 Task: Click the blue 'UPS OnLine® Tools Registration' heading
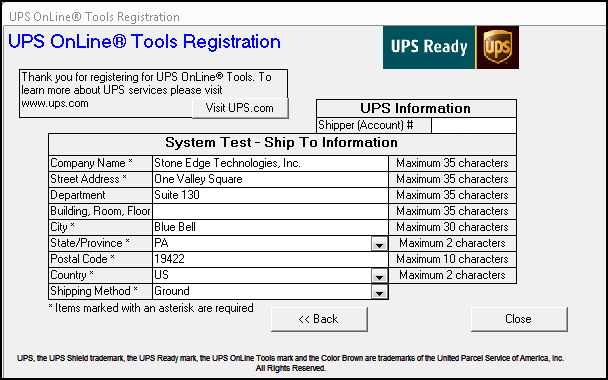pyautogui.click(x=144, y=41)
